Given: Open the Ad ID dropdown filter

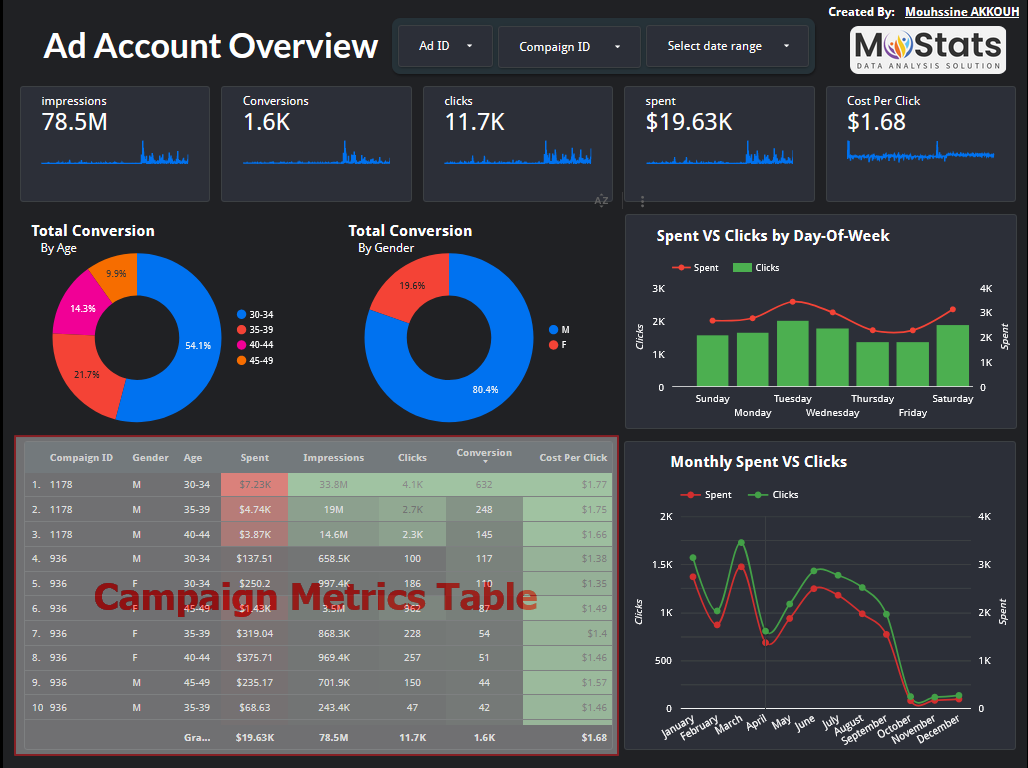Looking at the screenshot, I should click(x=442, y=46).
